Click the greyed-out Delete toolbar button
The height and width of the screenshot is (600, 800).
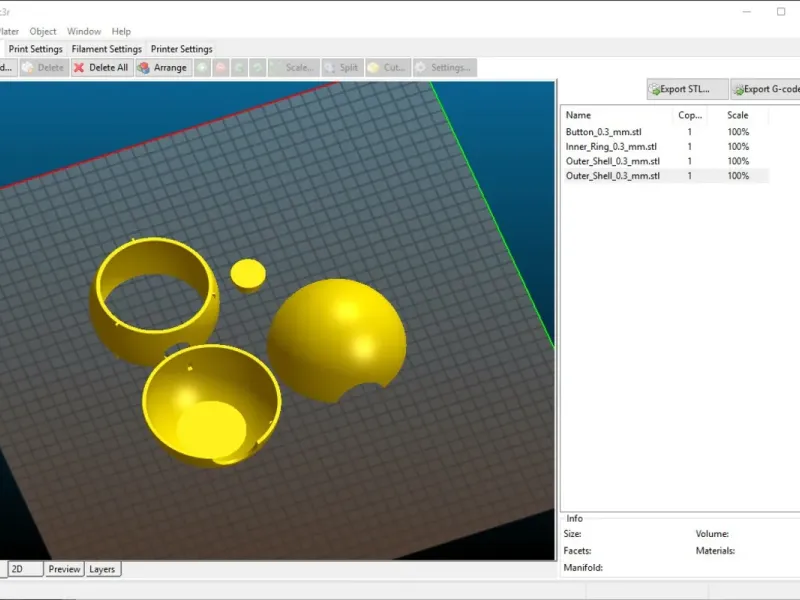click(x=44, y=67)
